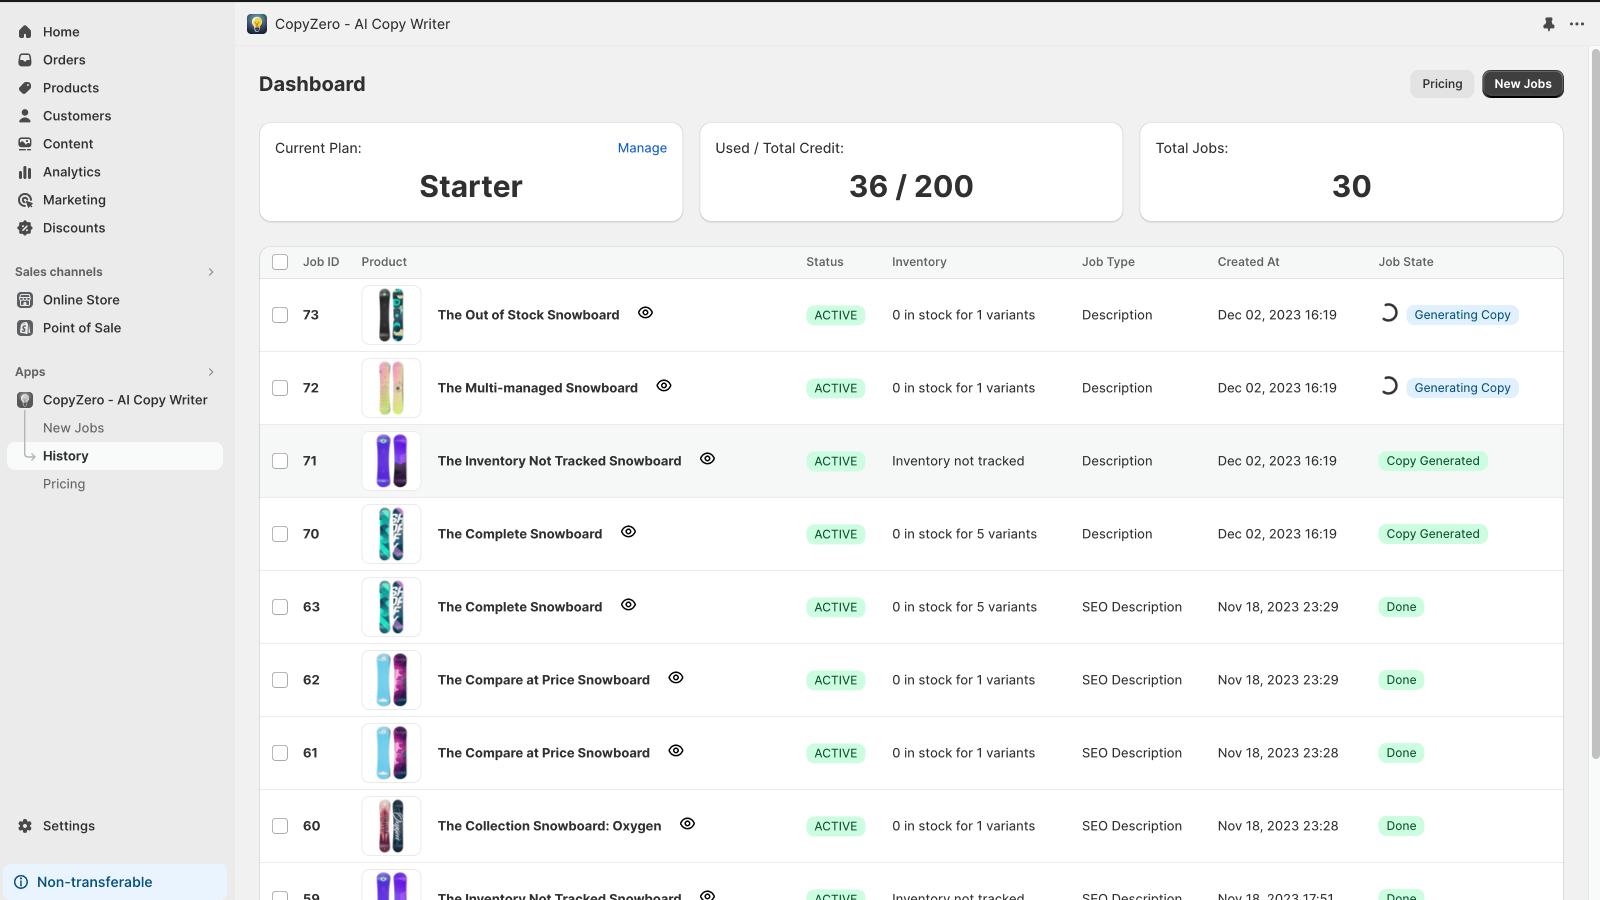1600x900 pixels.
Task: Click the pin icon in app header
Action: pyautogui.click(x=1548, y=24)
